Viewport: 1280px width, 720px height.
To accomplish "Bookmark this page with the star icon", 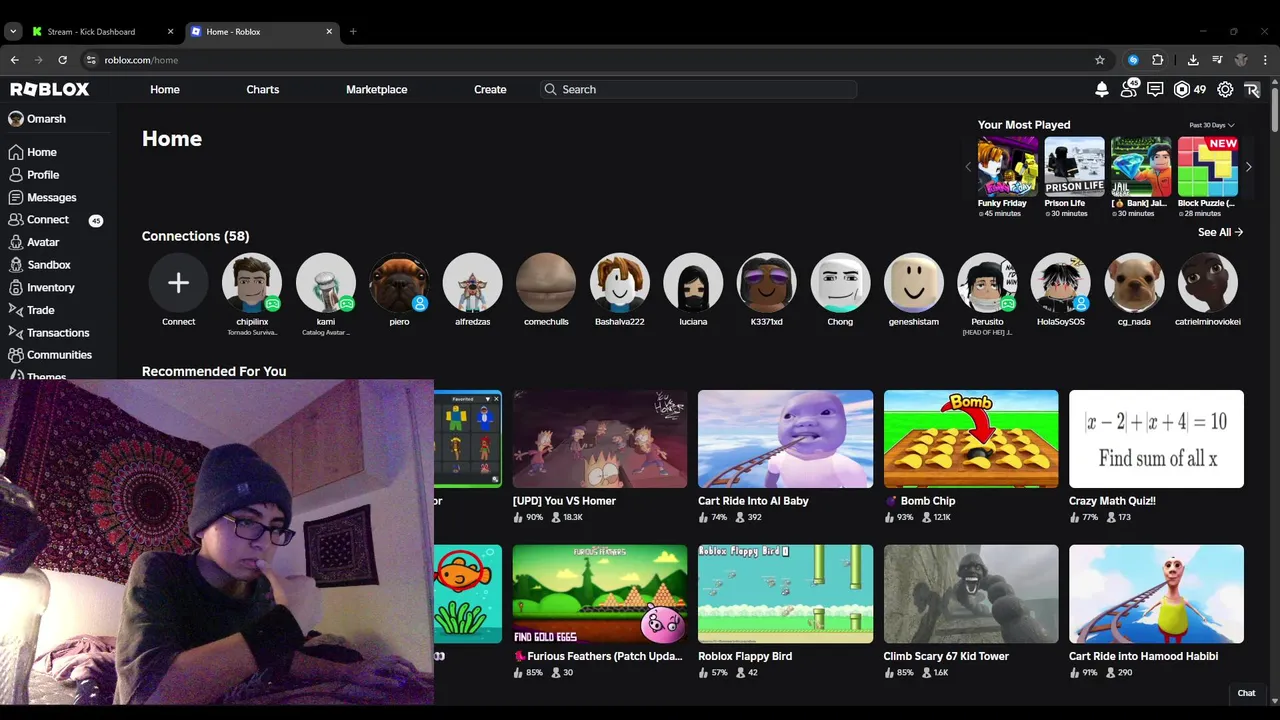I will coord(1100,60).
